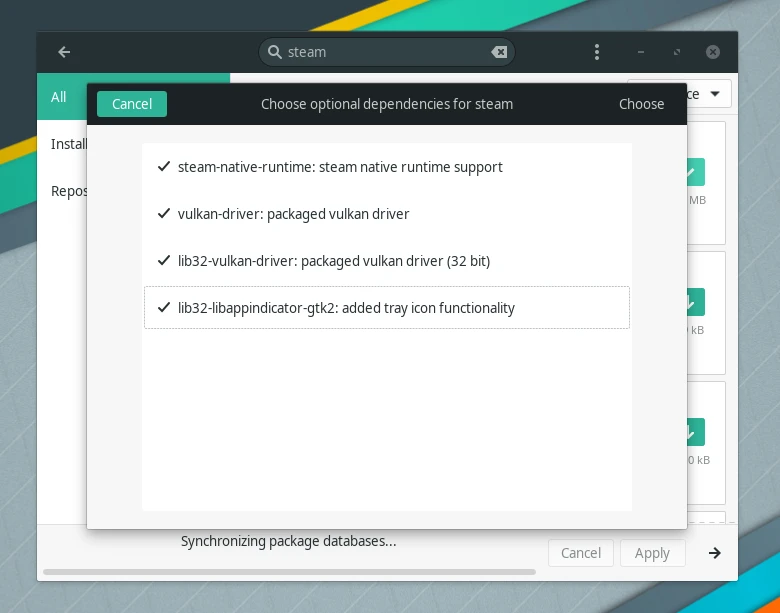Cancel the optional dependencies dialog

(x=132, y=104)
